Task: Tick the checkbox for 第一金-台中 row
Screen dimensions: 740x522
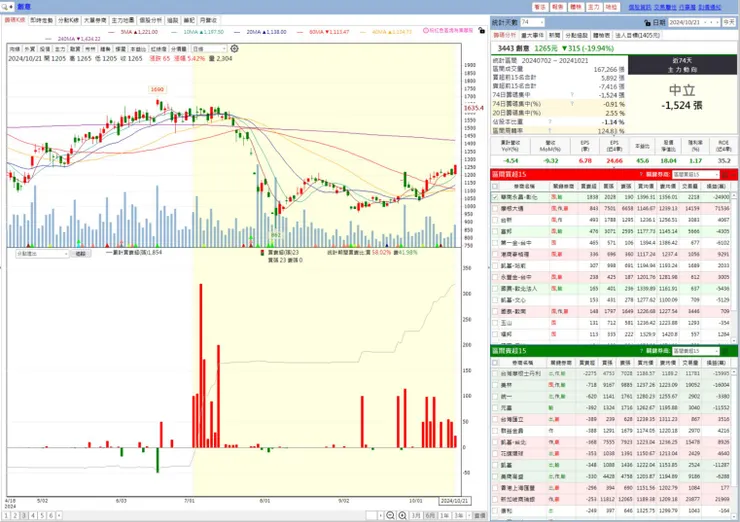Action: [495, 243]
